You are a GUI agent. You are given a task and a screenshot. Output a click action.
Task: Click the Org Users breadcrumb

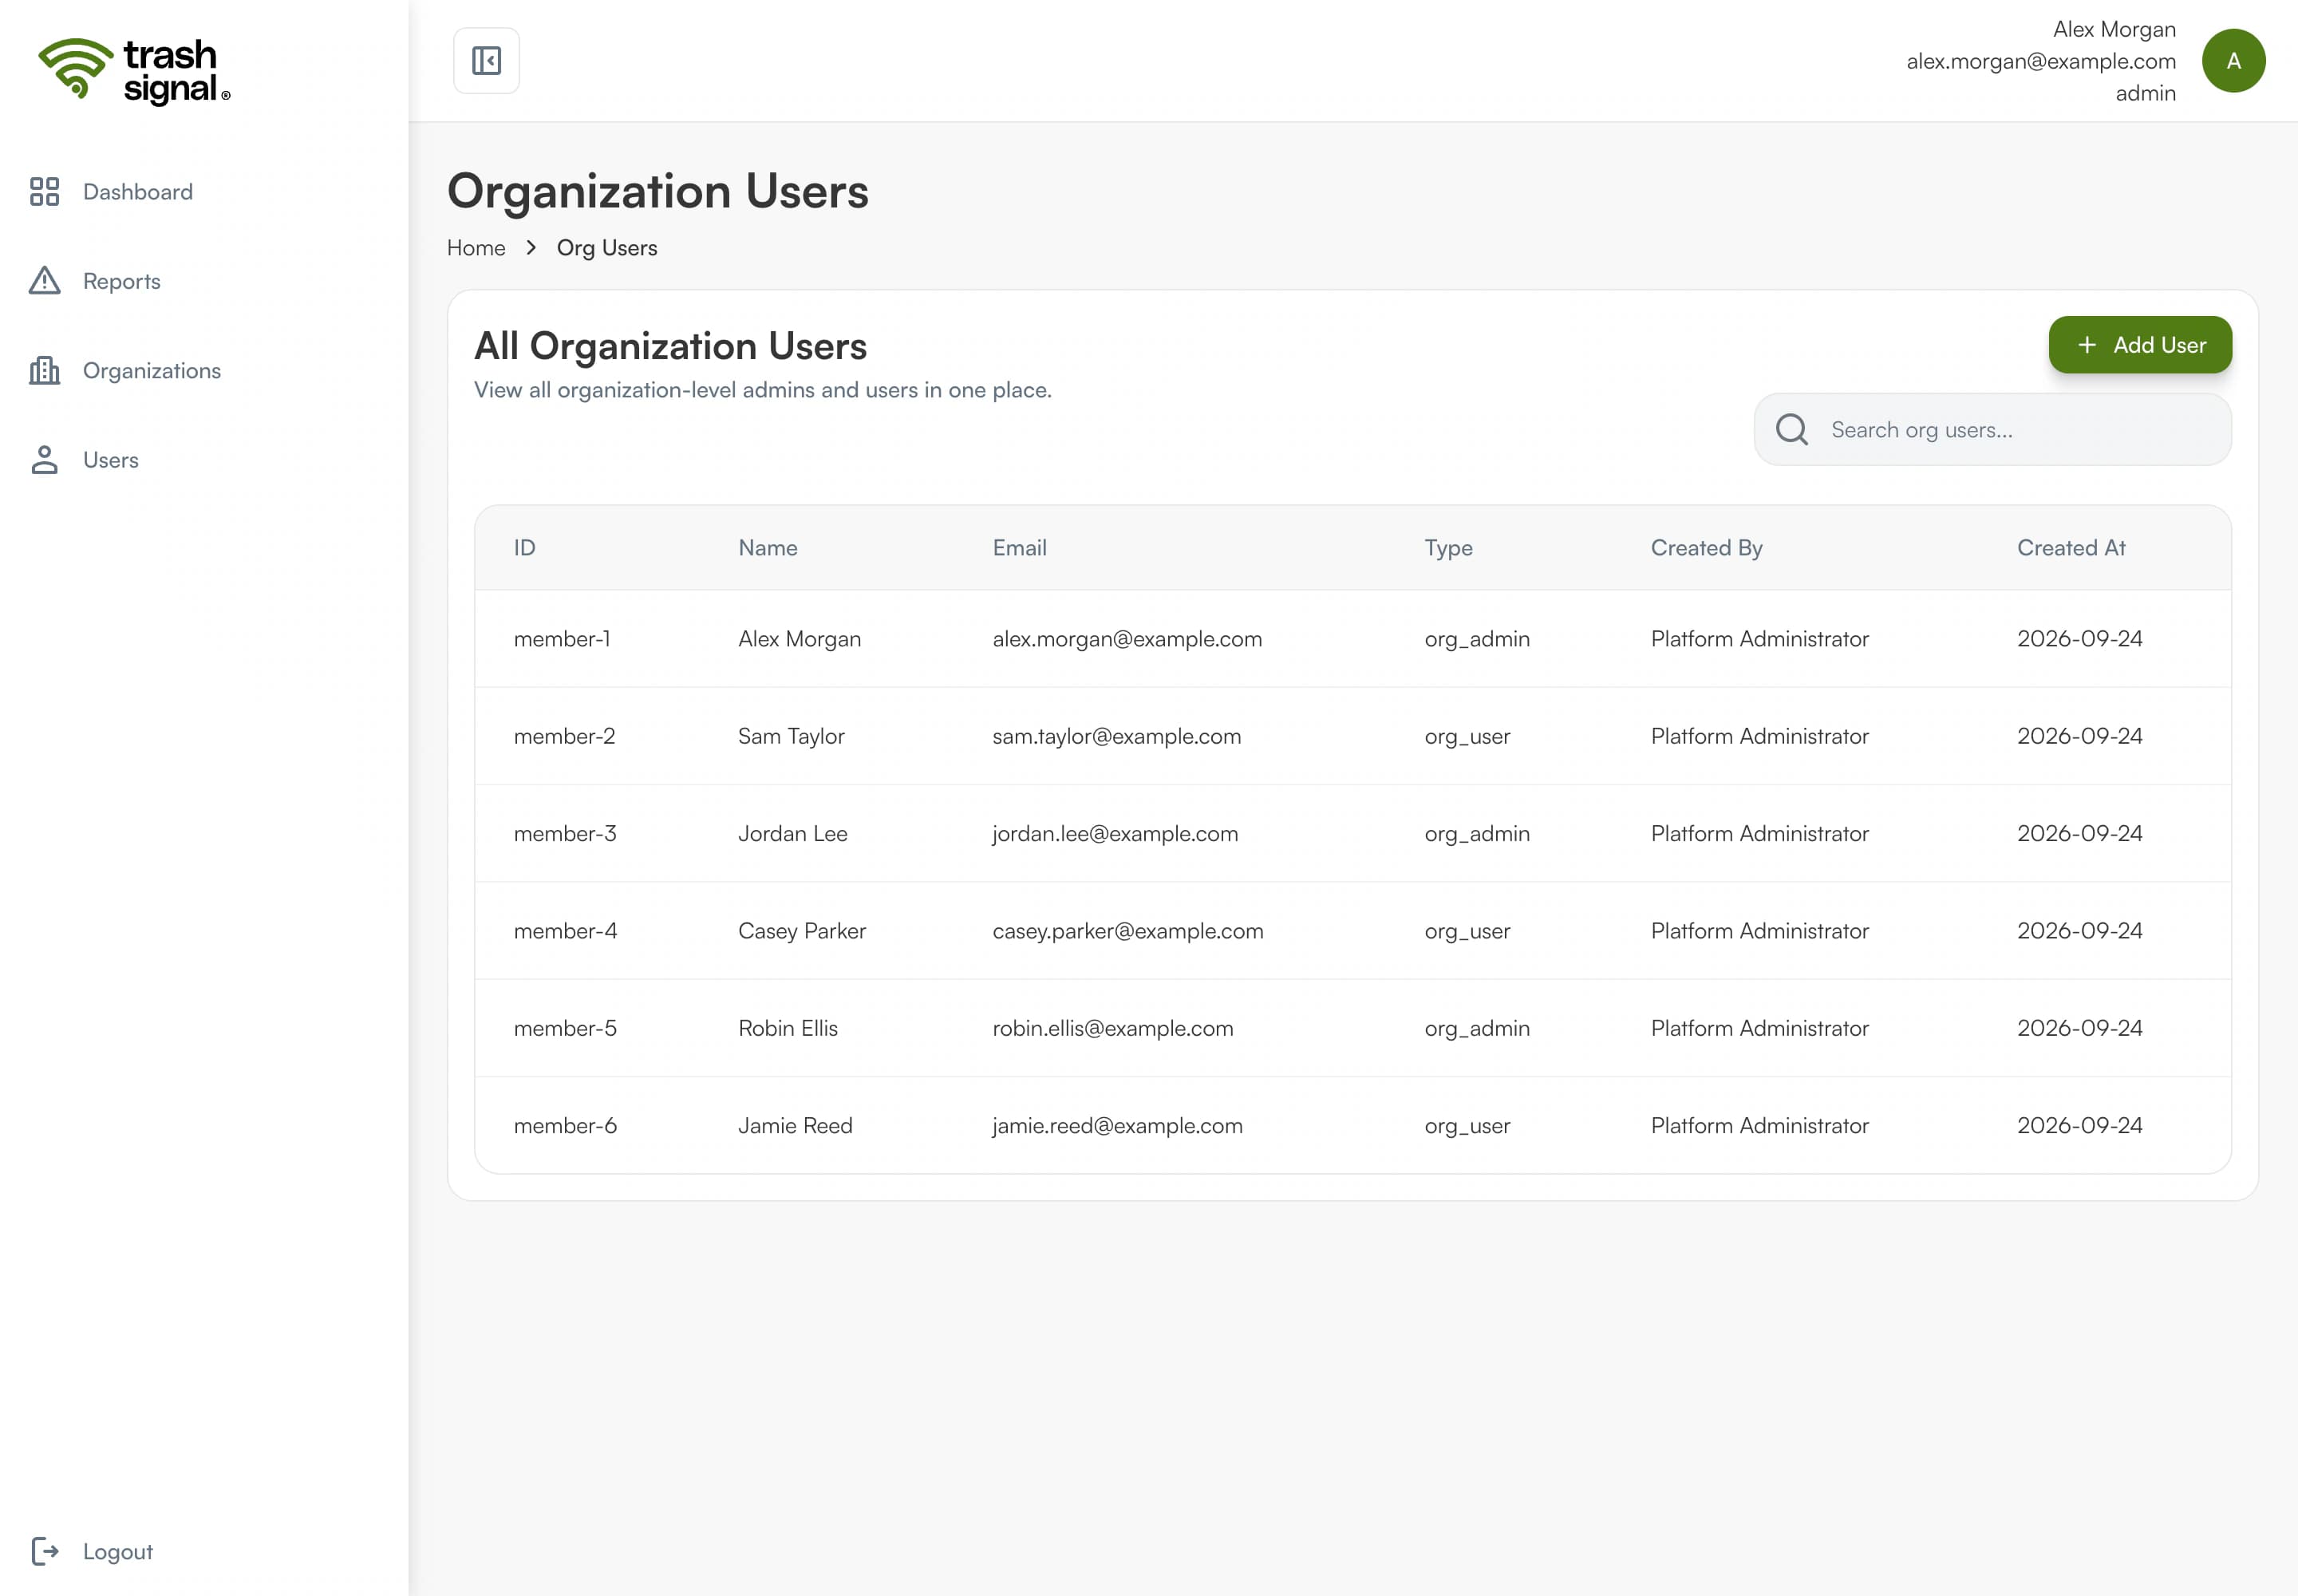(x=607, y=248)
